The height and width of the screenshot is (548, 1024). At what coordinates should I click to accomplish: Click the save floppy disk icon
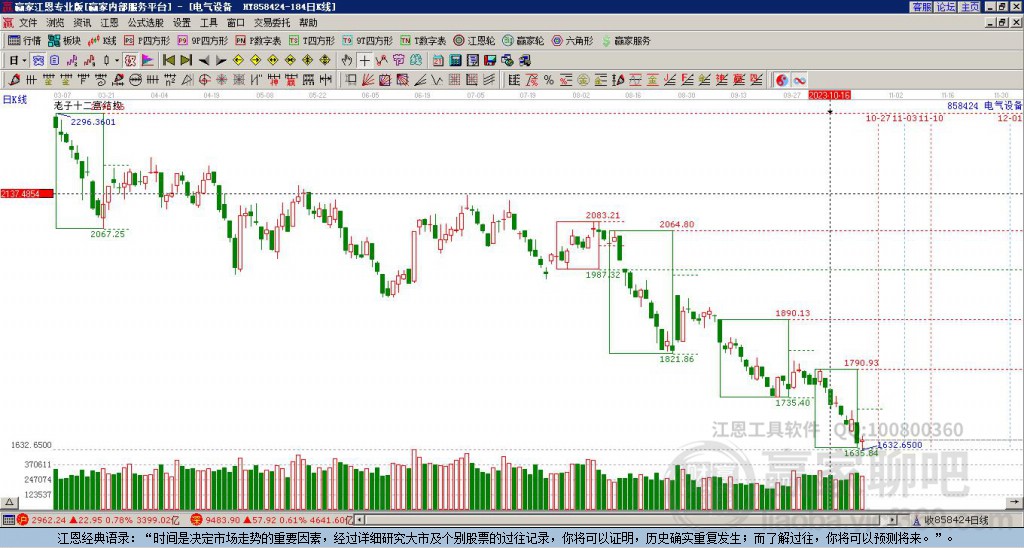click(x=490, y=61)
